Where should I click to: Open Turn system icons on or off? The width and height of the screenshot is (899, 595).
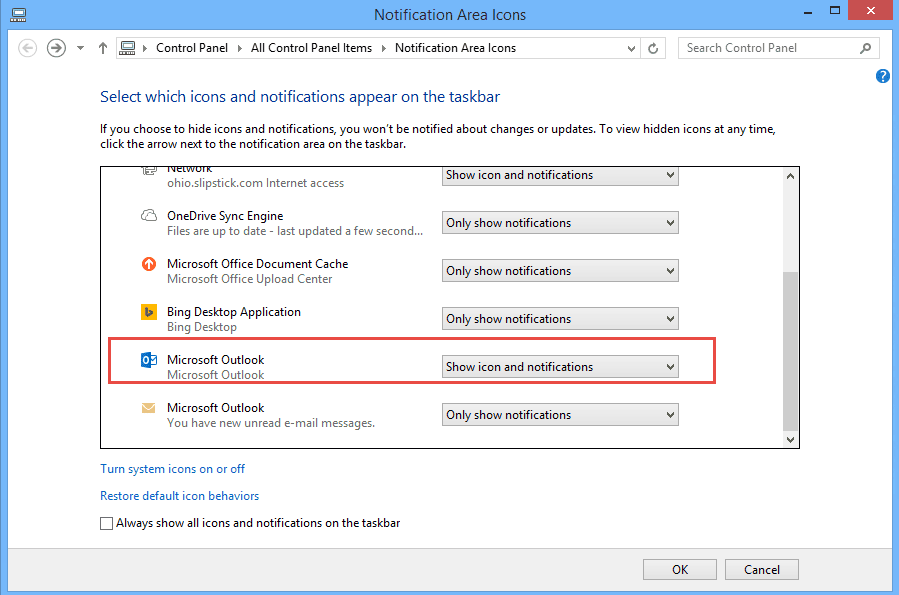point(173,469)
